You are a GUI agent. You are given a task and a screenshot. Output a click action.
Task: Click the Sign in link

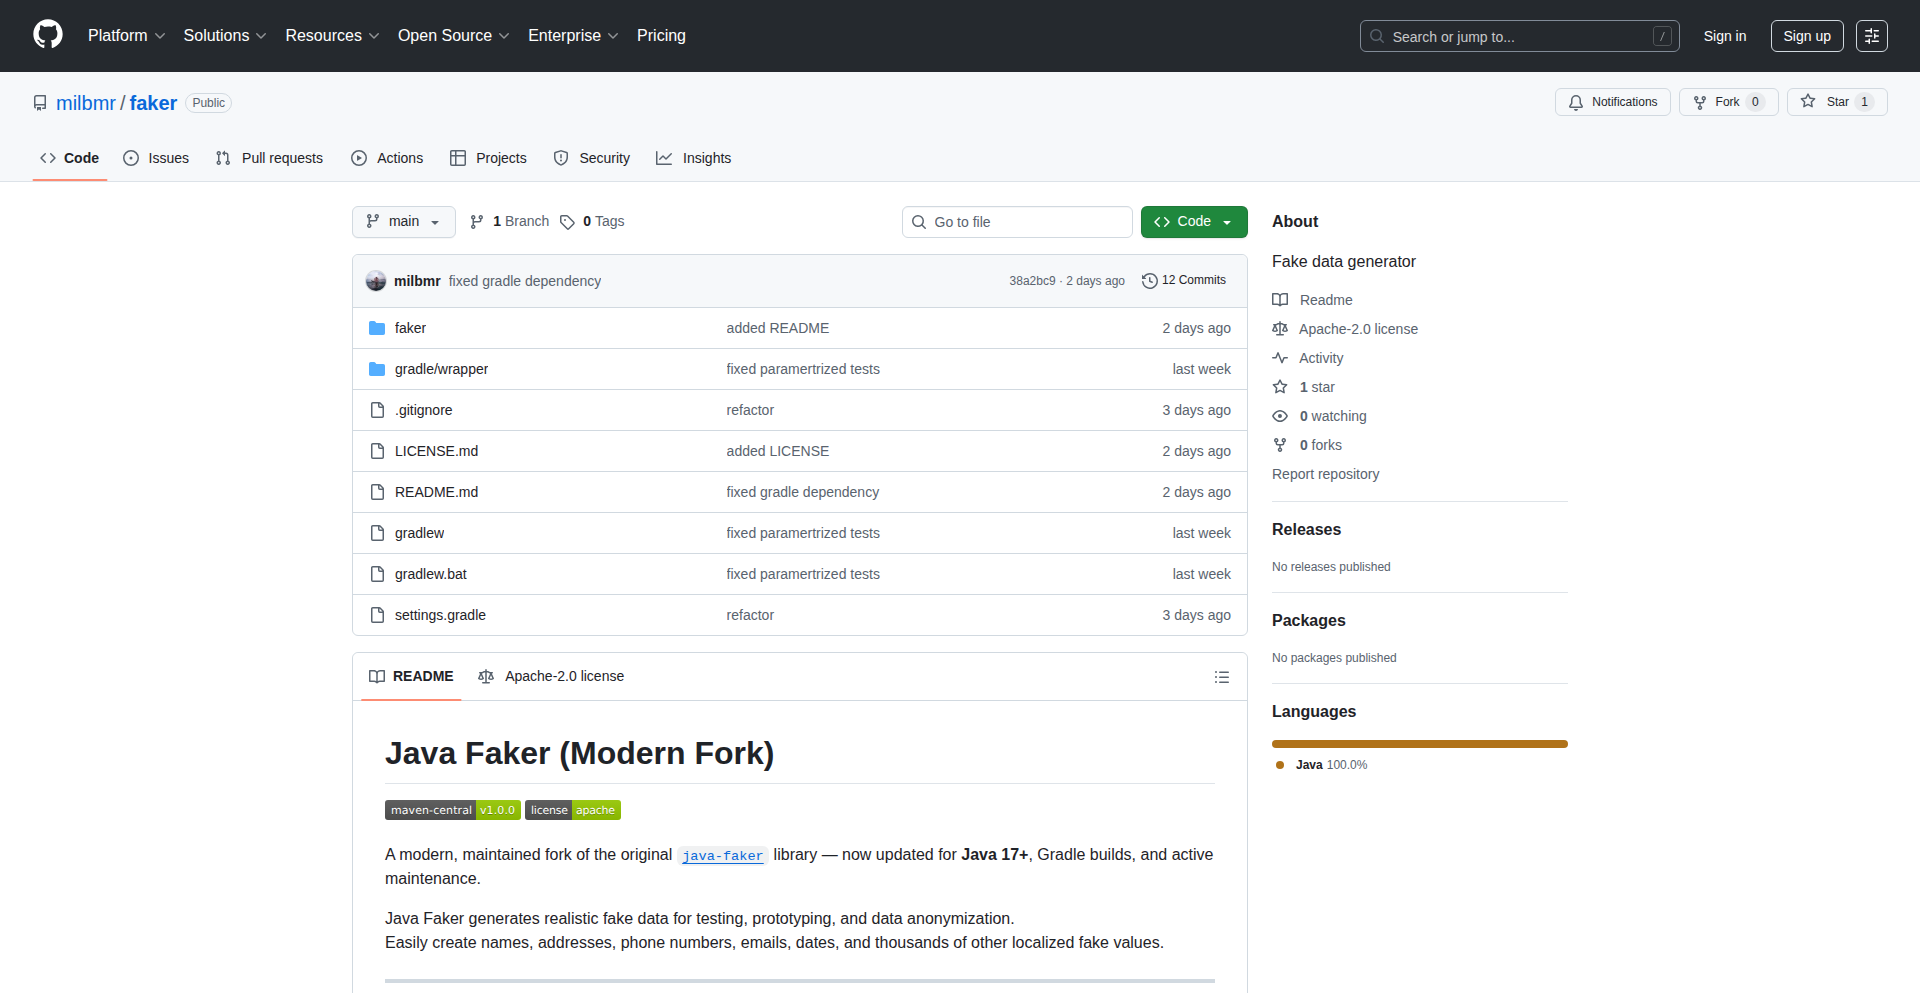pyautogui.click(x=1725, y=36)
